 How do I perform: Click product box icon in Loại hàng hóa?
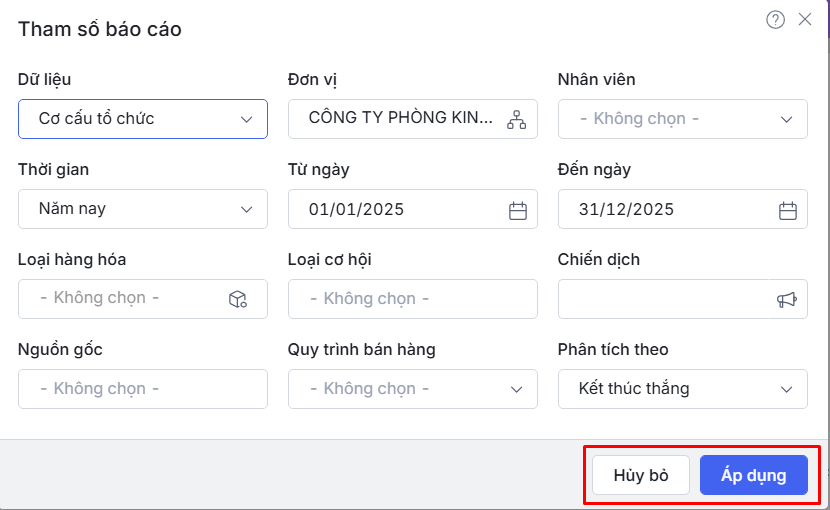click(238, 299)
